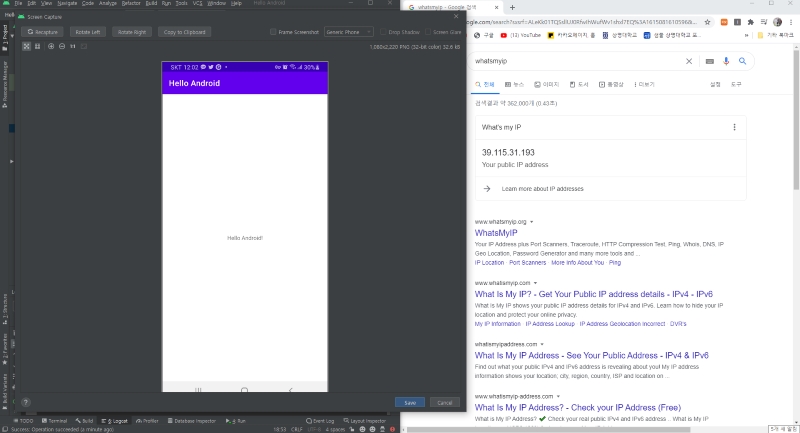Open the Port Scanners sublink
The height and width of the screenshot is (433, 800).
(x=528, y=263)
